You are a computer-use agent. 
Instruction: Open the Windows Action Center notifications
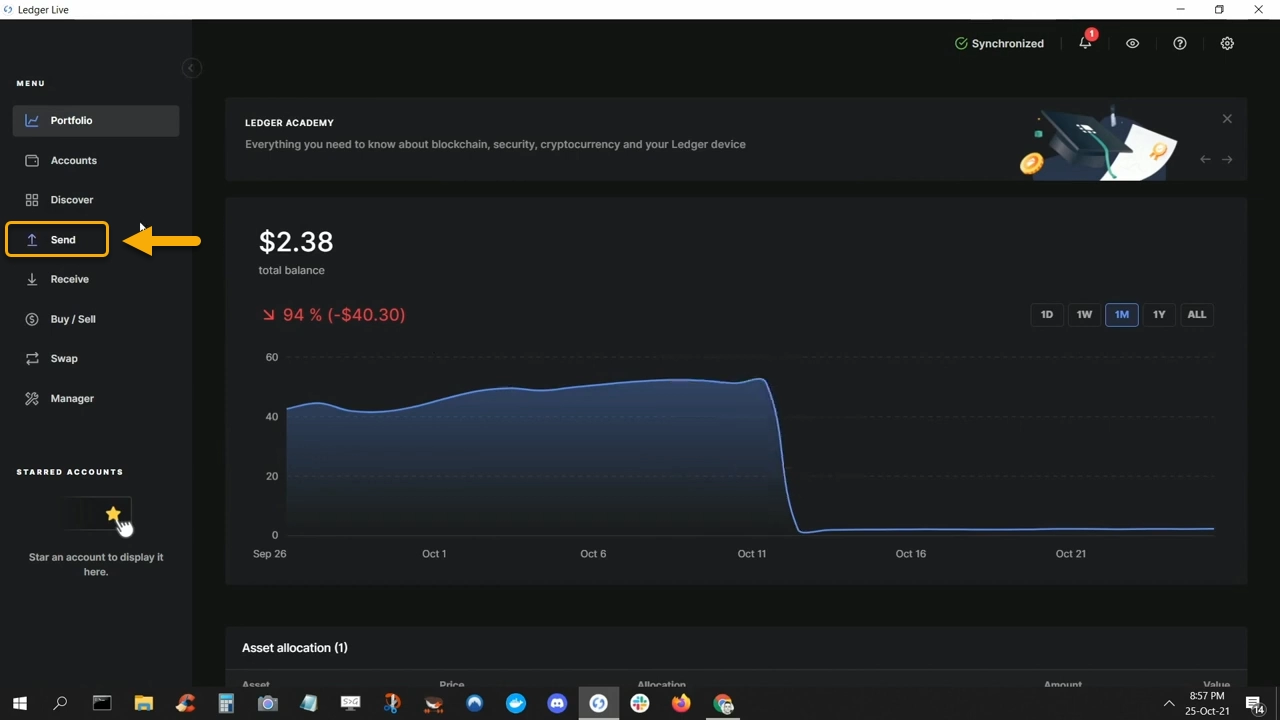(1254, 704)
